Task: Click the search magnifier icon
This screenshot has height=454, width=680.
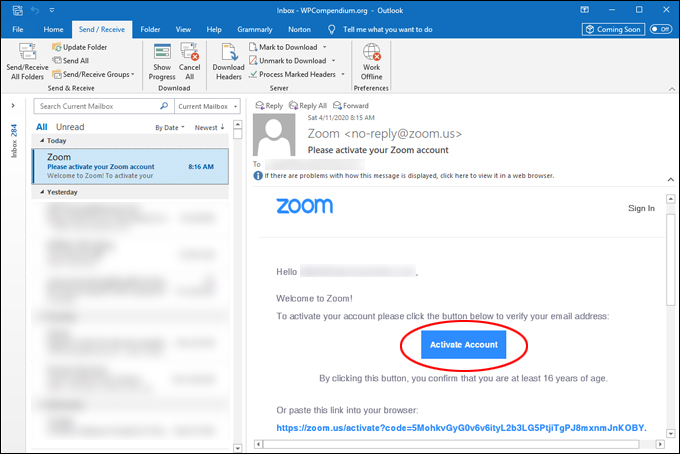Action: [164, 106]
